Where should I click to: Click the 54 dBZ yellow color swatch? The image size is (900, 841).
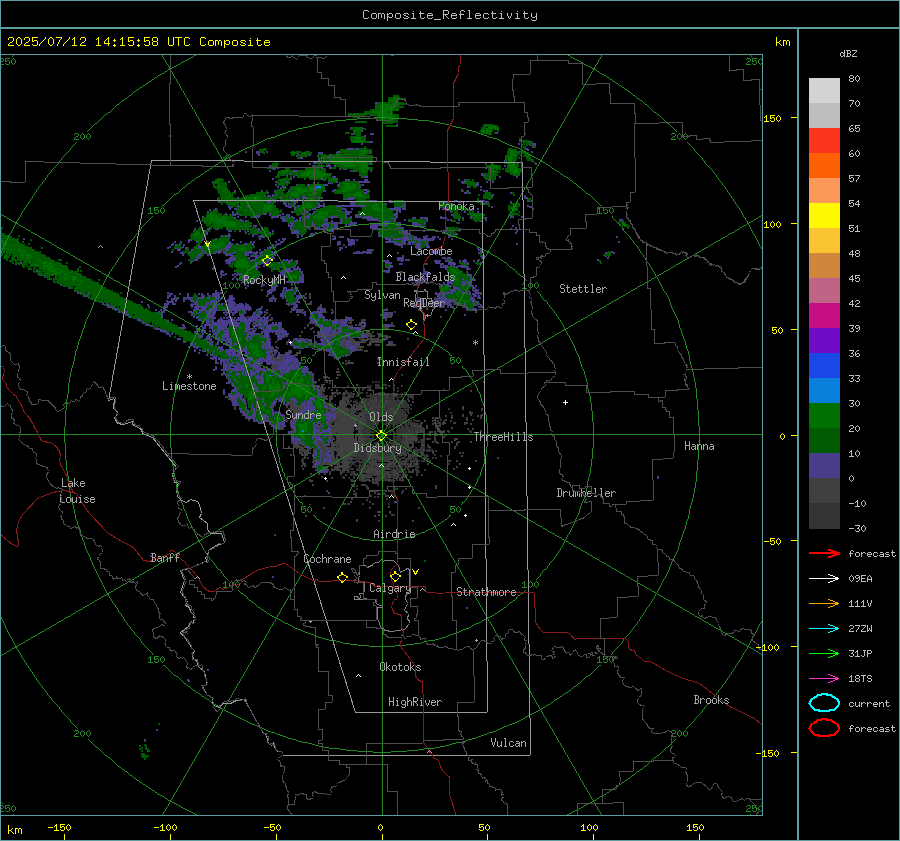(824, 215)
